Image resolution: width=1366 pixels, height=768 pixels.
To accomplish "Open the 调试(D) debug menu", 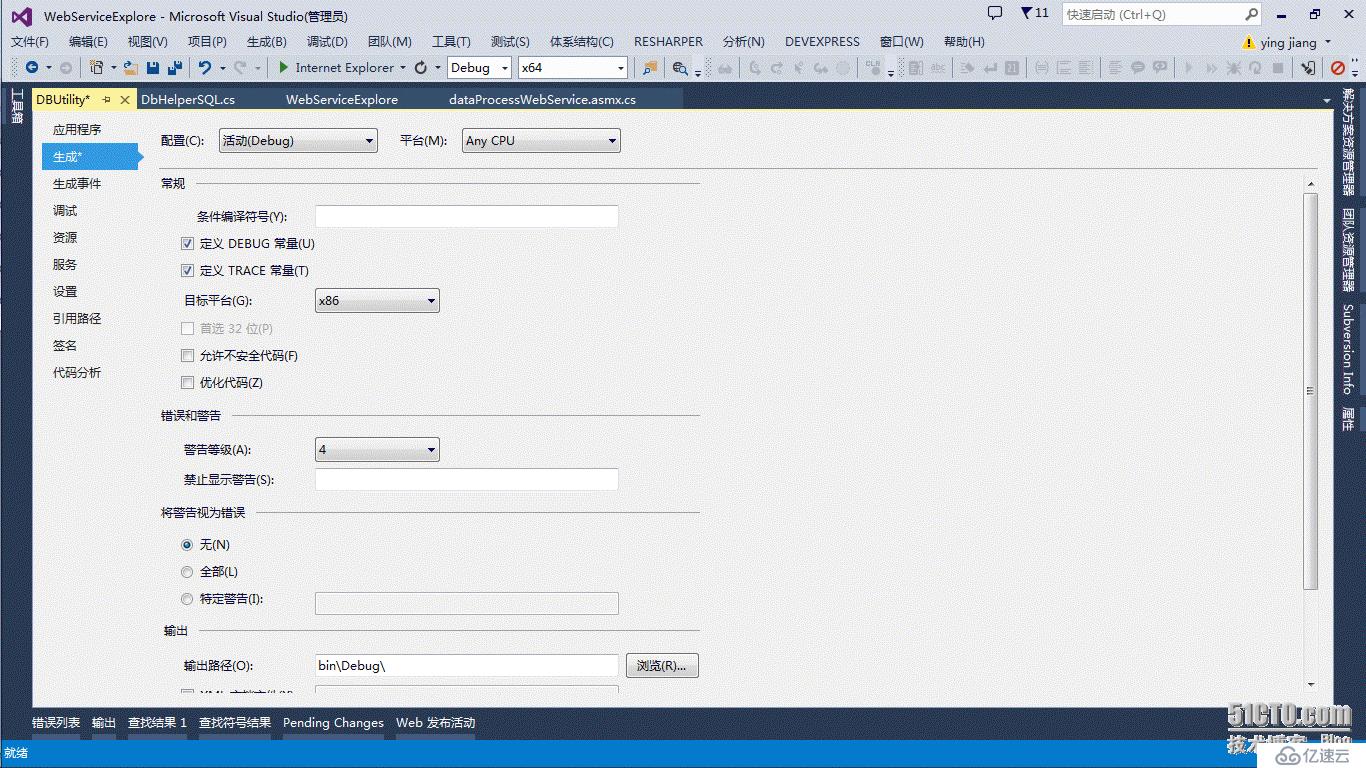I will [327, 42].
